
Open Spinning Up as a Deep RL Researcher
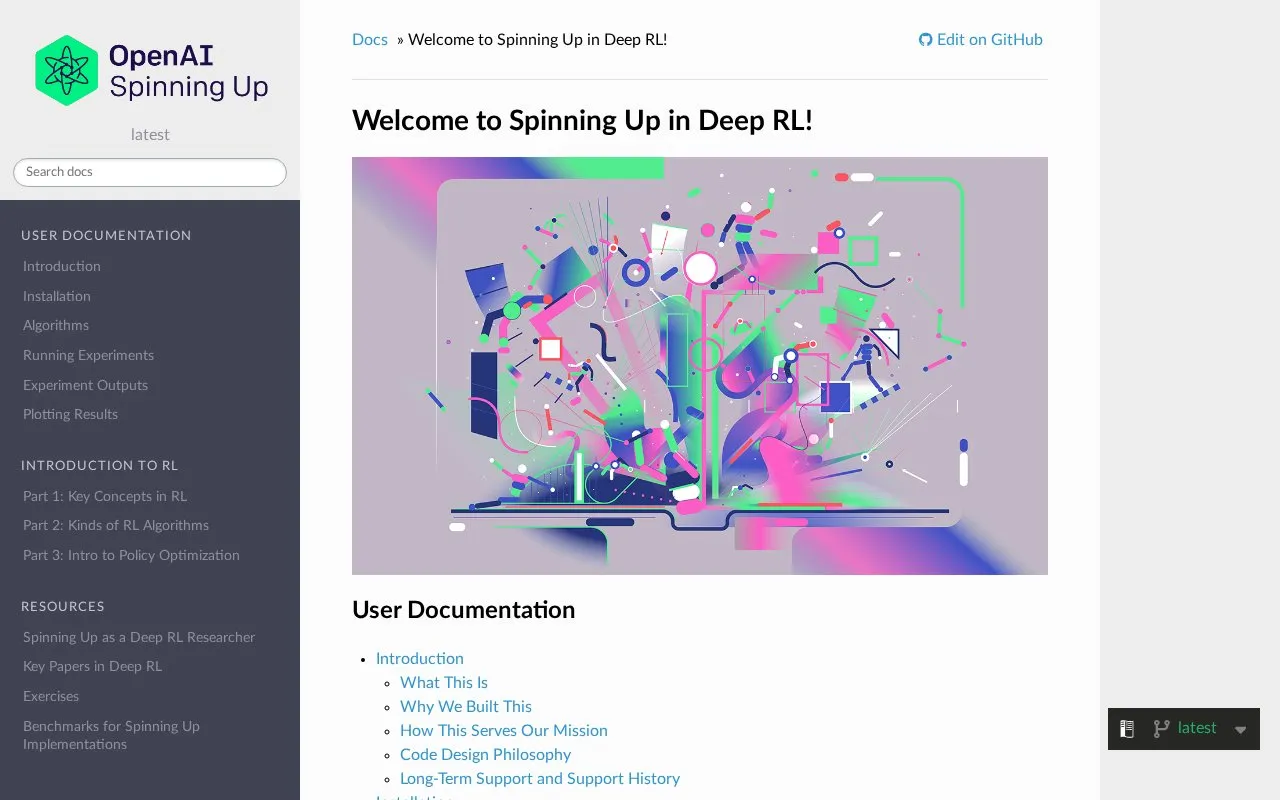[x=139, y=637]
